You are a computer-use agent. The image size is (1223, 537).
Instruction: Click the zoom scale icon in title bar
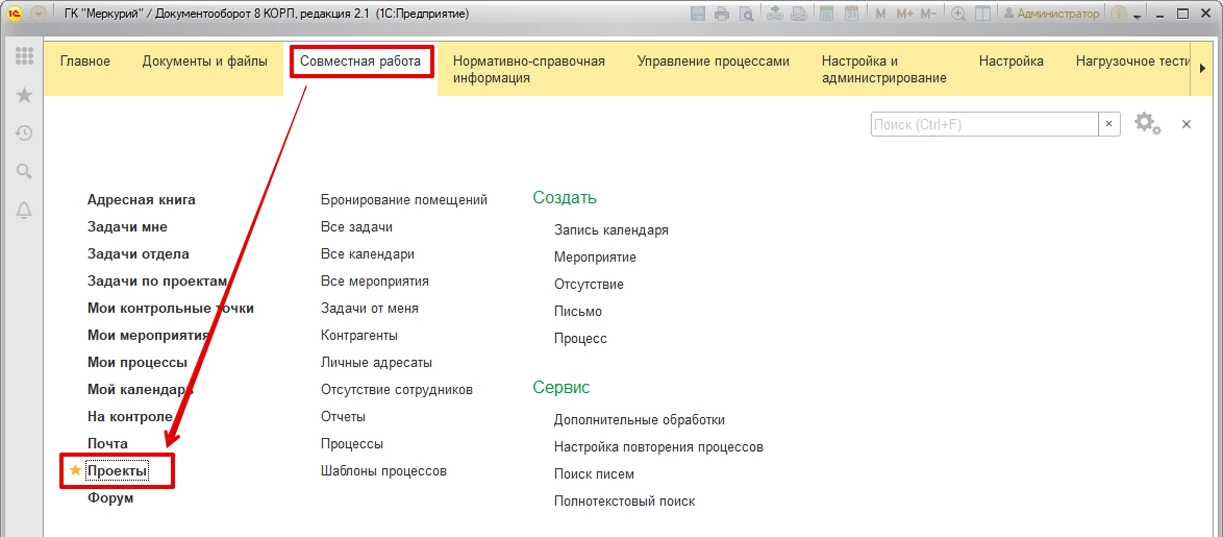958,14
